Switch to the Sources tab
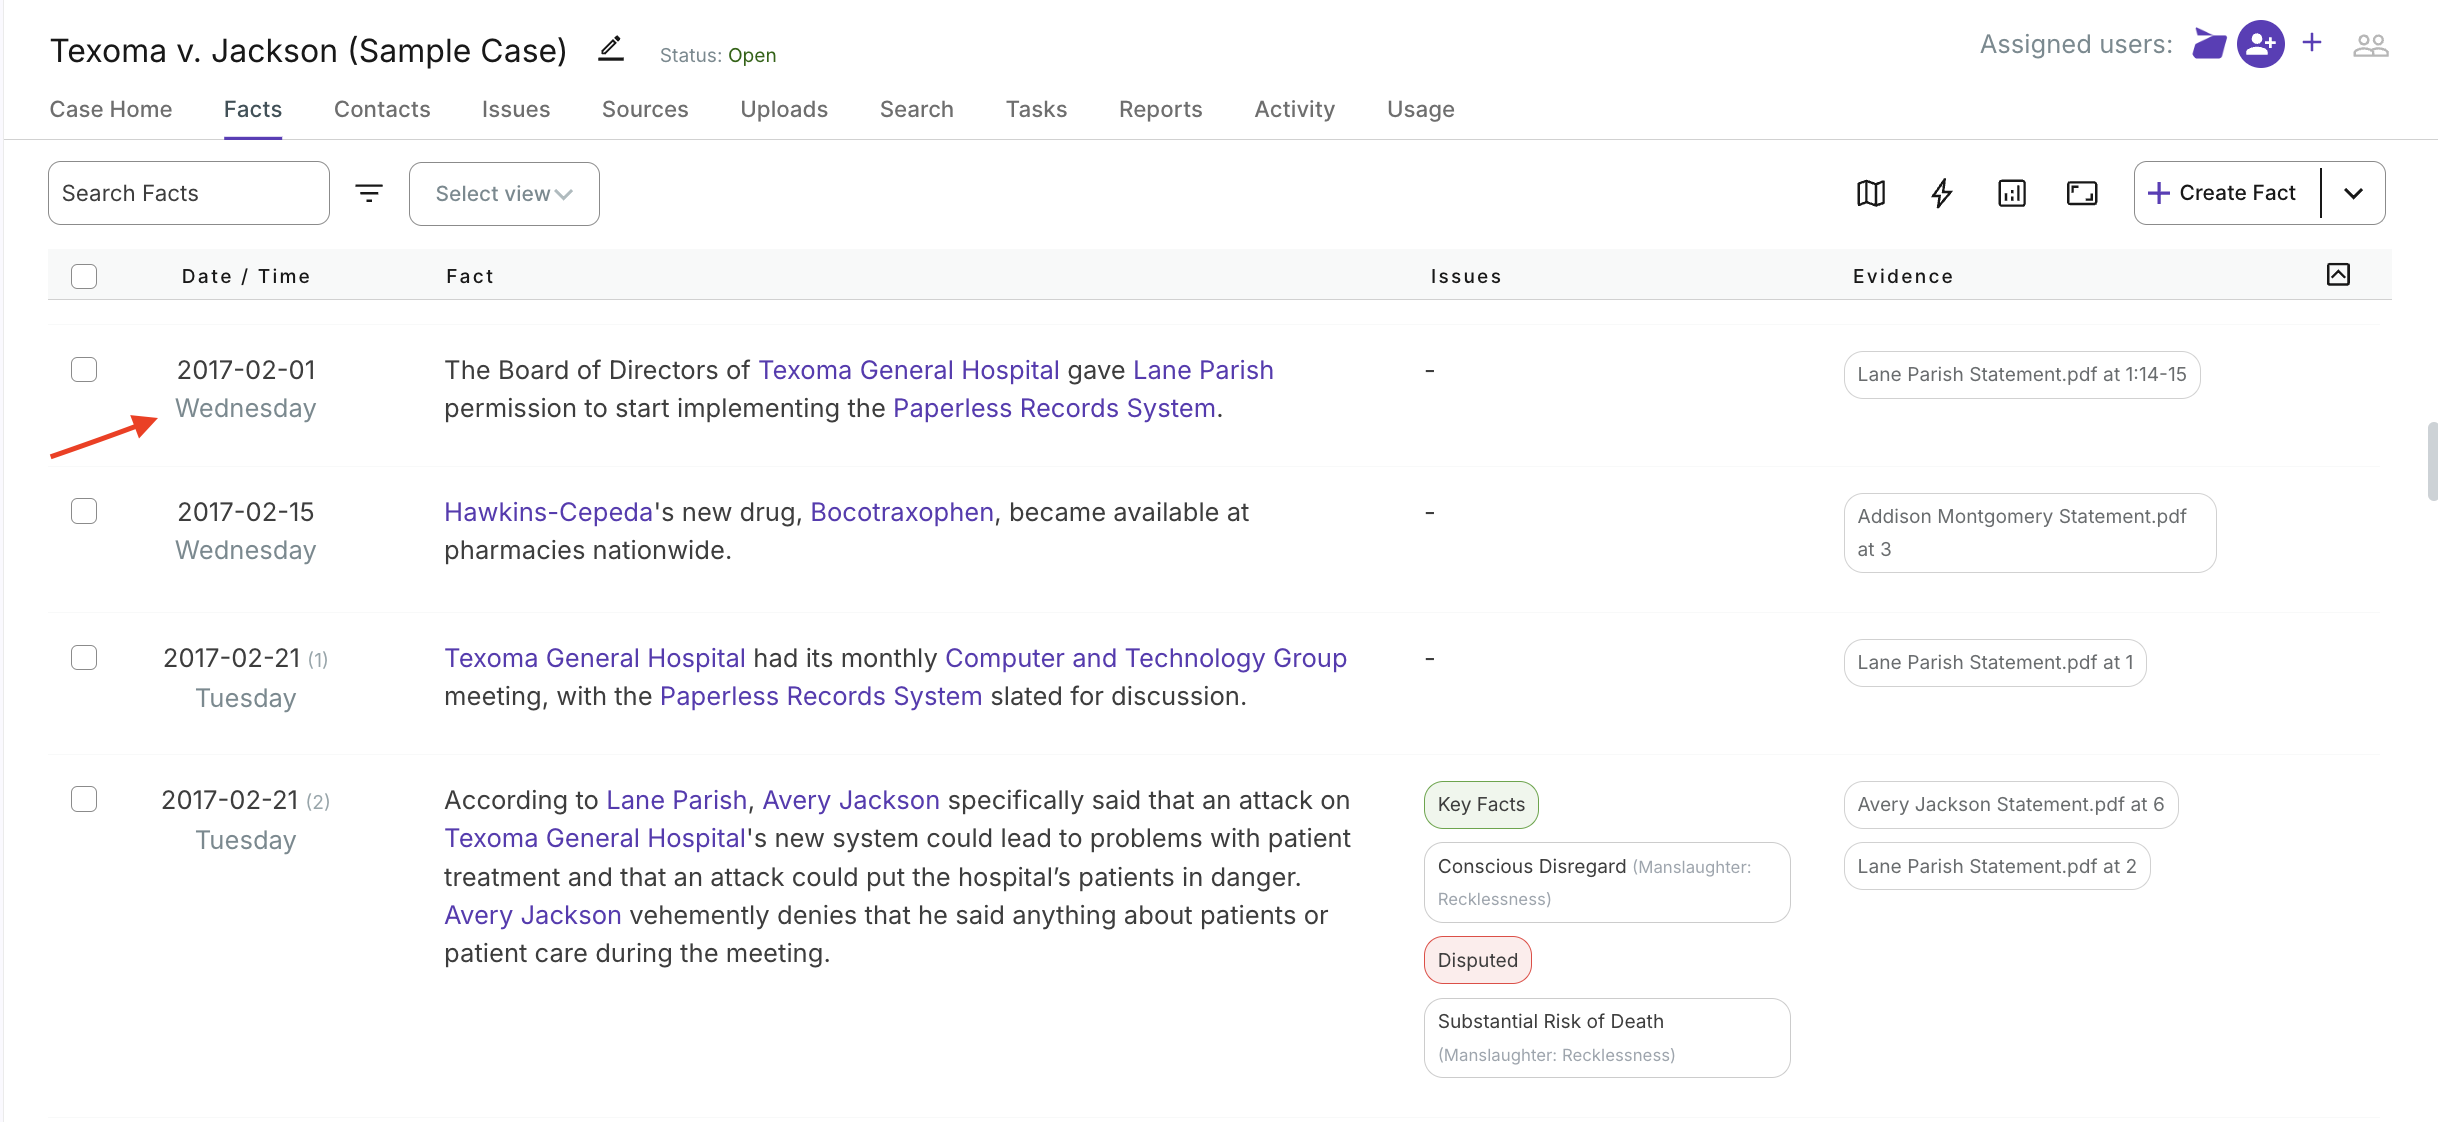The image size is (2438, 1122). 645,109
